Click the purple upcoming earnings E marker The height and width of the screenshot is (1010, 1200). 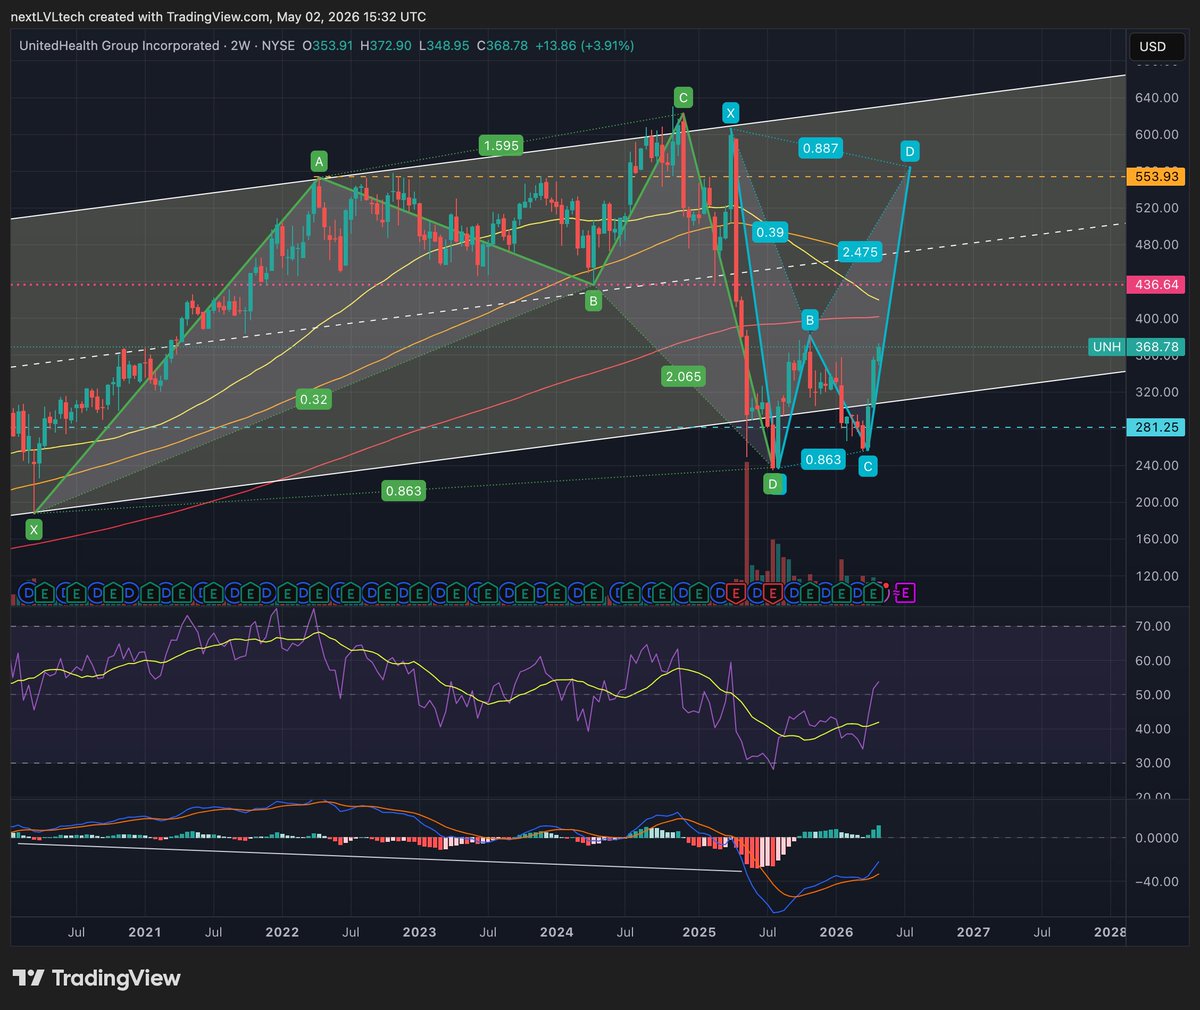pyautogui.click(x=906, y=593)
